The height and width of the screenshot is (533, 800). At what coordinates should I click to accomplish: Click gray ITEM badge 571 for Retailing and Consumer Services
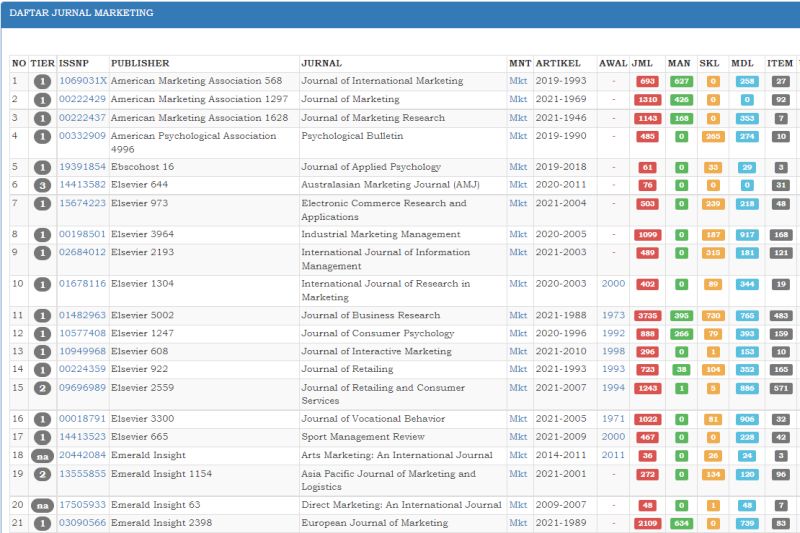click(x=781, y=388)
